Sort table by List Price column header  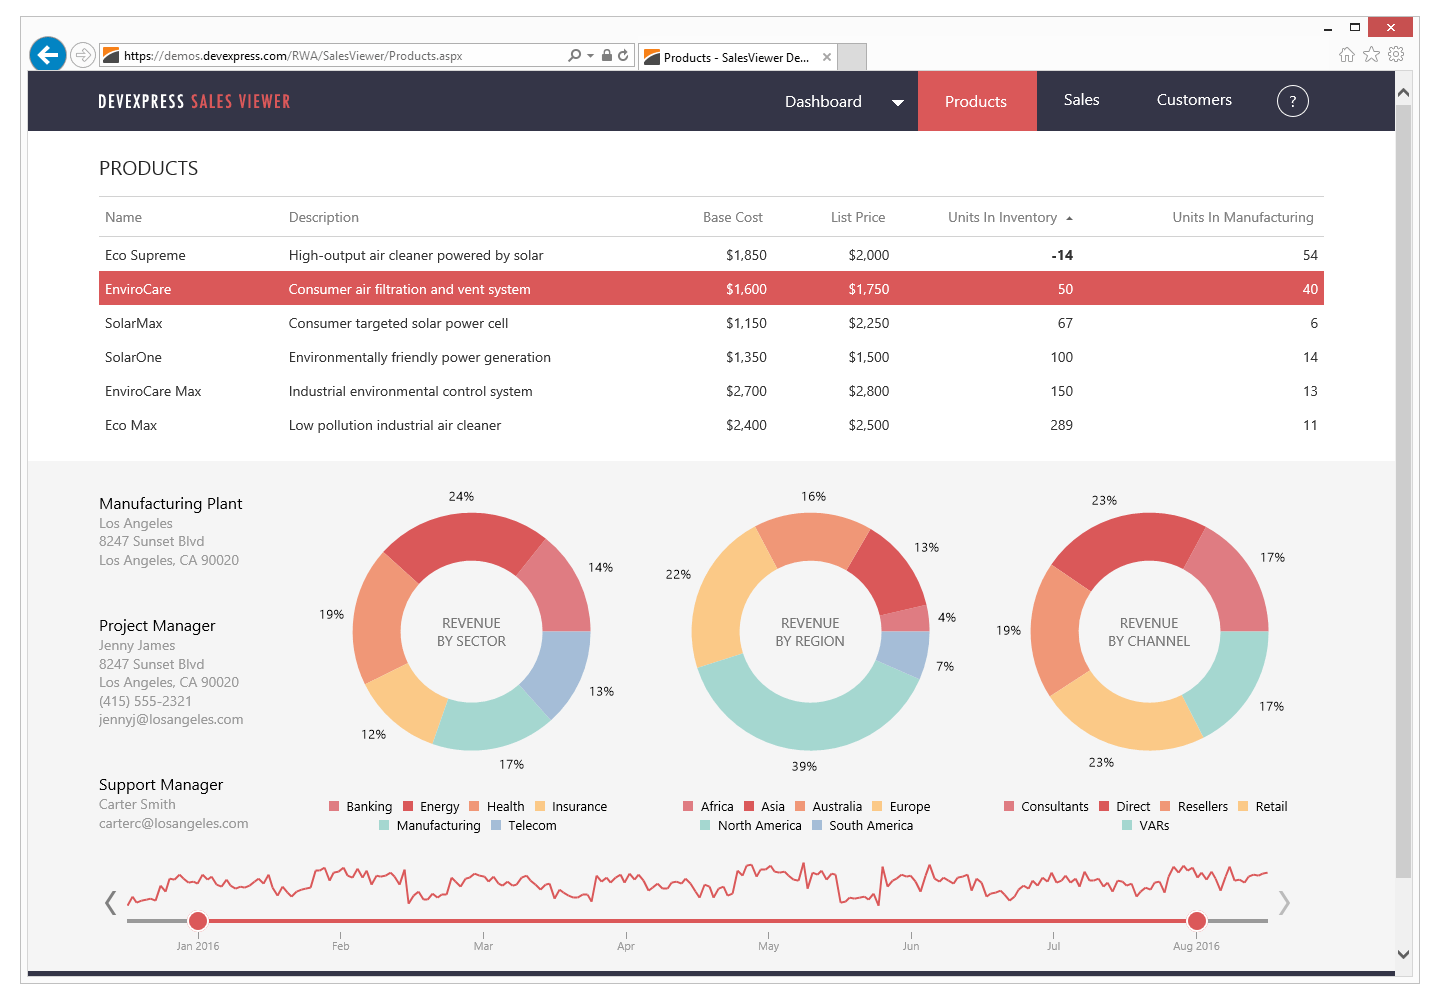point(857,217)
